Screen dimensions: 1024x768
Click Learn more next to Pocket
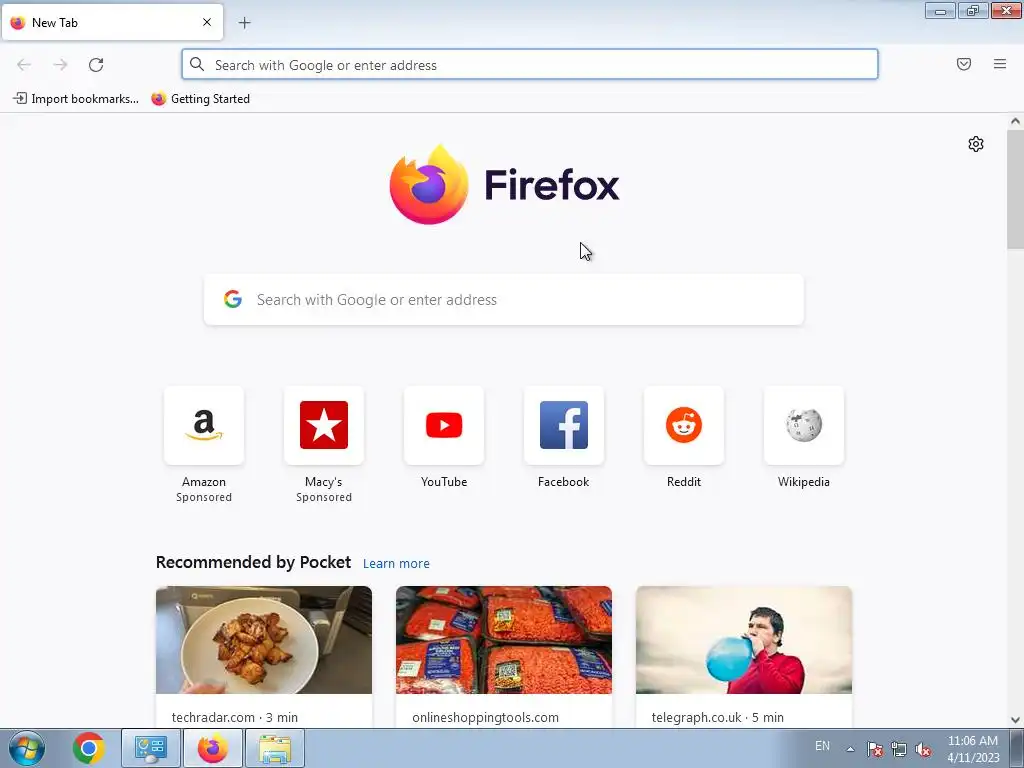[396, 564]
